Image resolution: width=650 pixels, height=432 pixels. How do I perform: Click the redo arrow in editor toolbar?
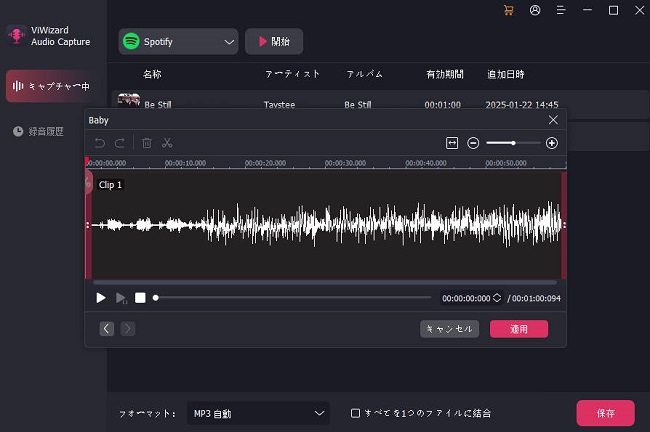click(x=120, y=143)
